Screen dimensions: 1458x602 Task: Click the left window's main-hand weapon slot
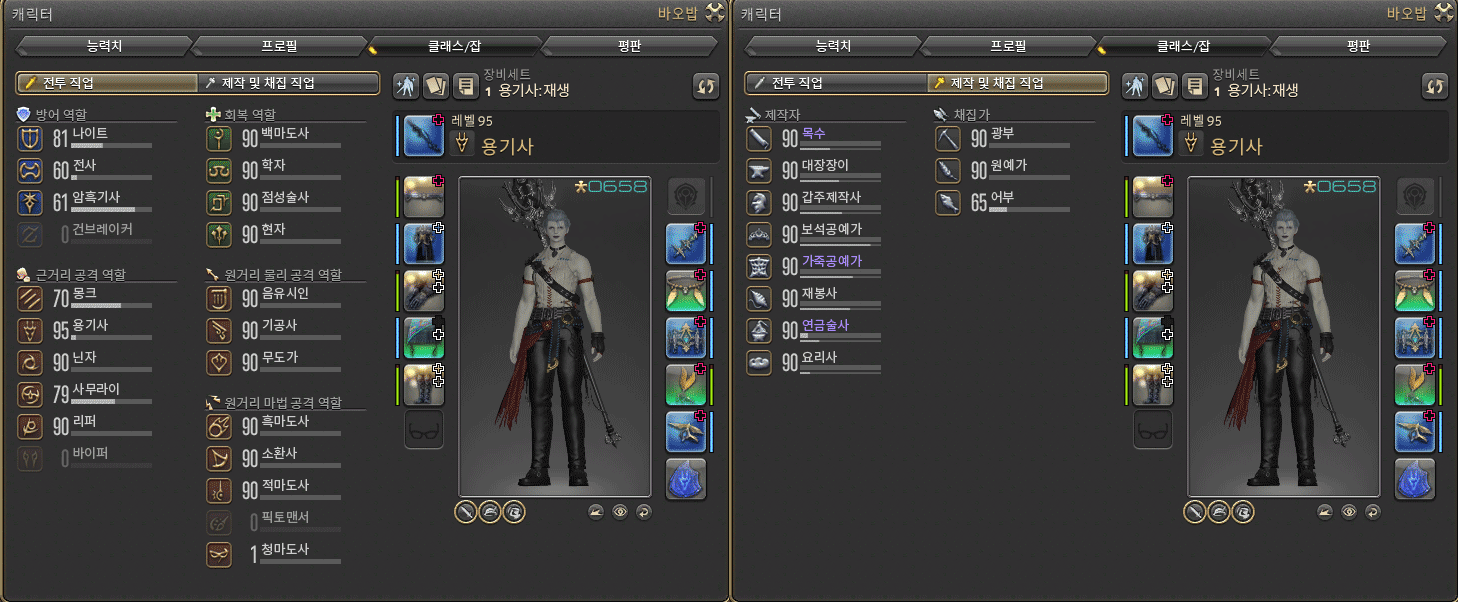[424, 137]
